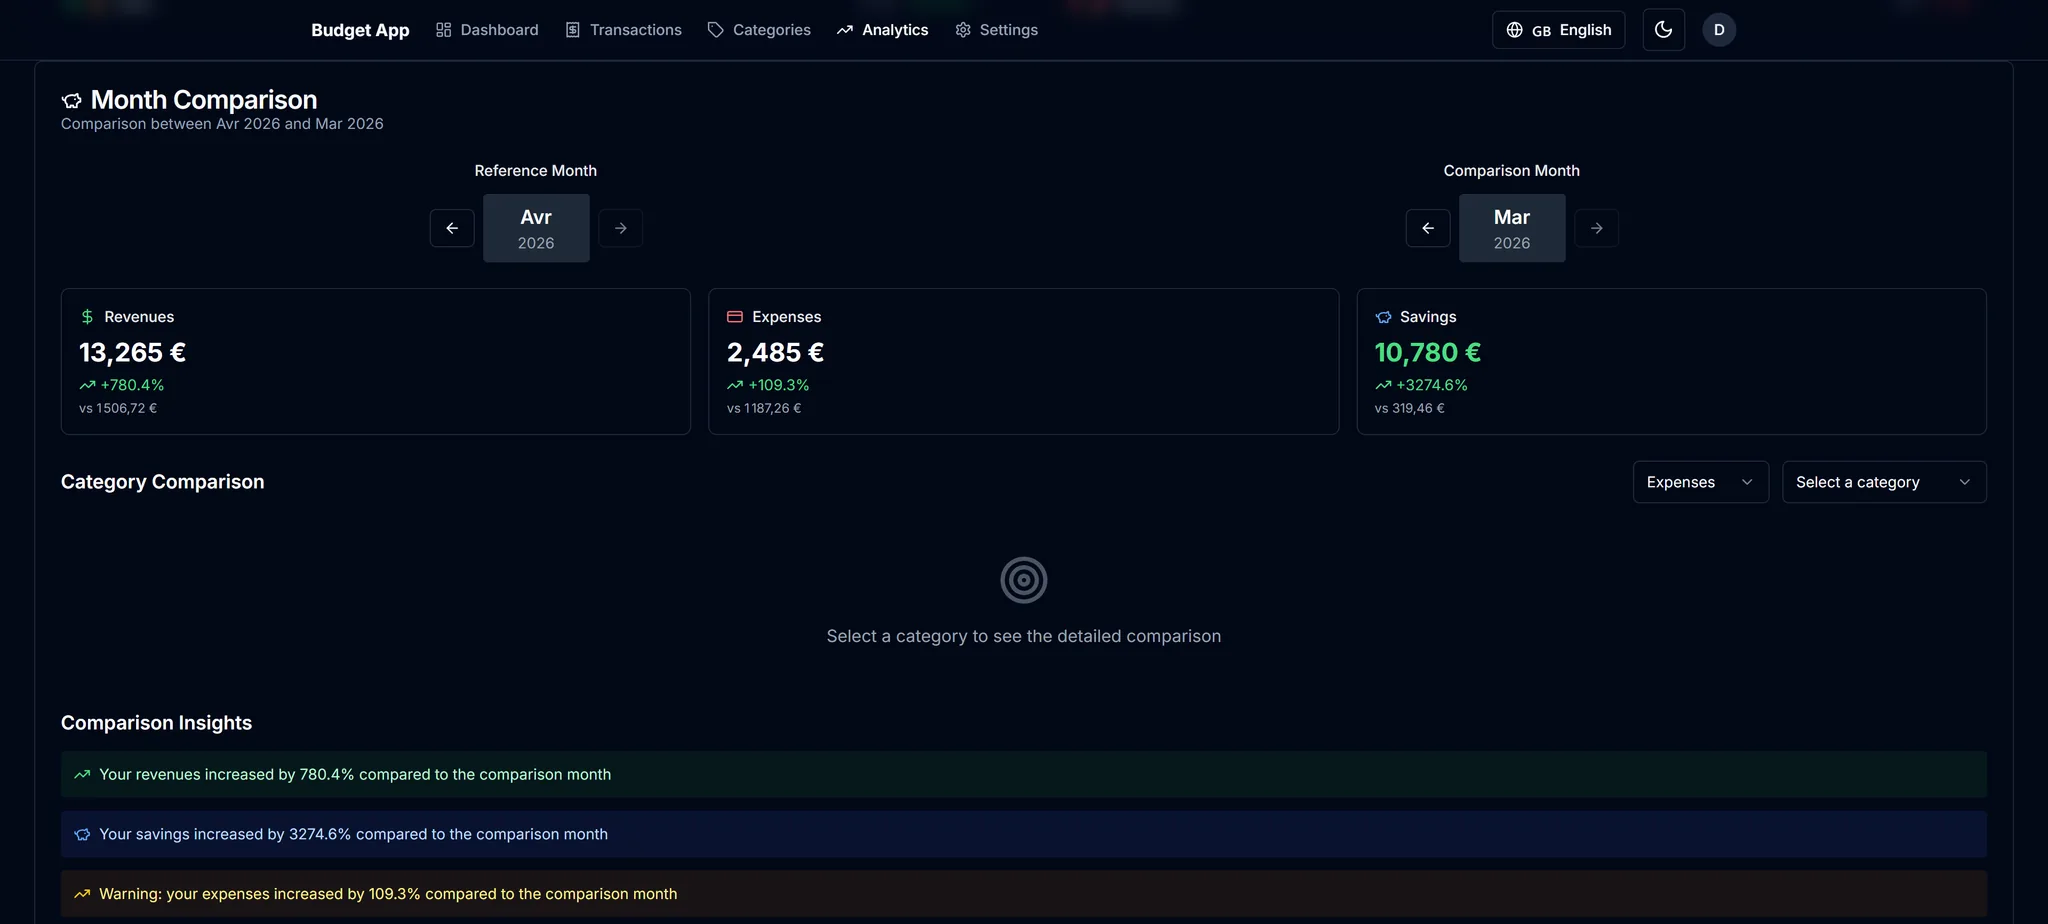2048x924 pixels.
Task: Click 'Select a category to see' placeholder text
Action: [x=1024, y=636]
